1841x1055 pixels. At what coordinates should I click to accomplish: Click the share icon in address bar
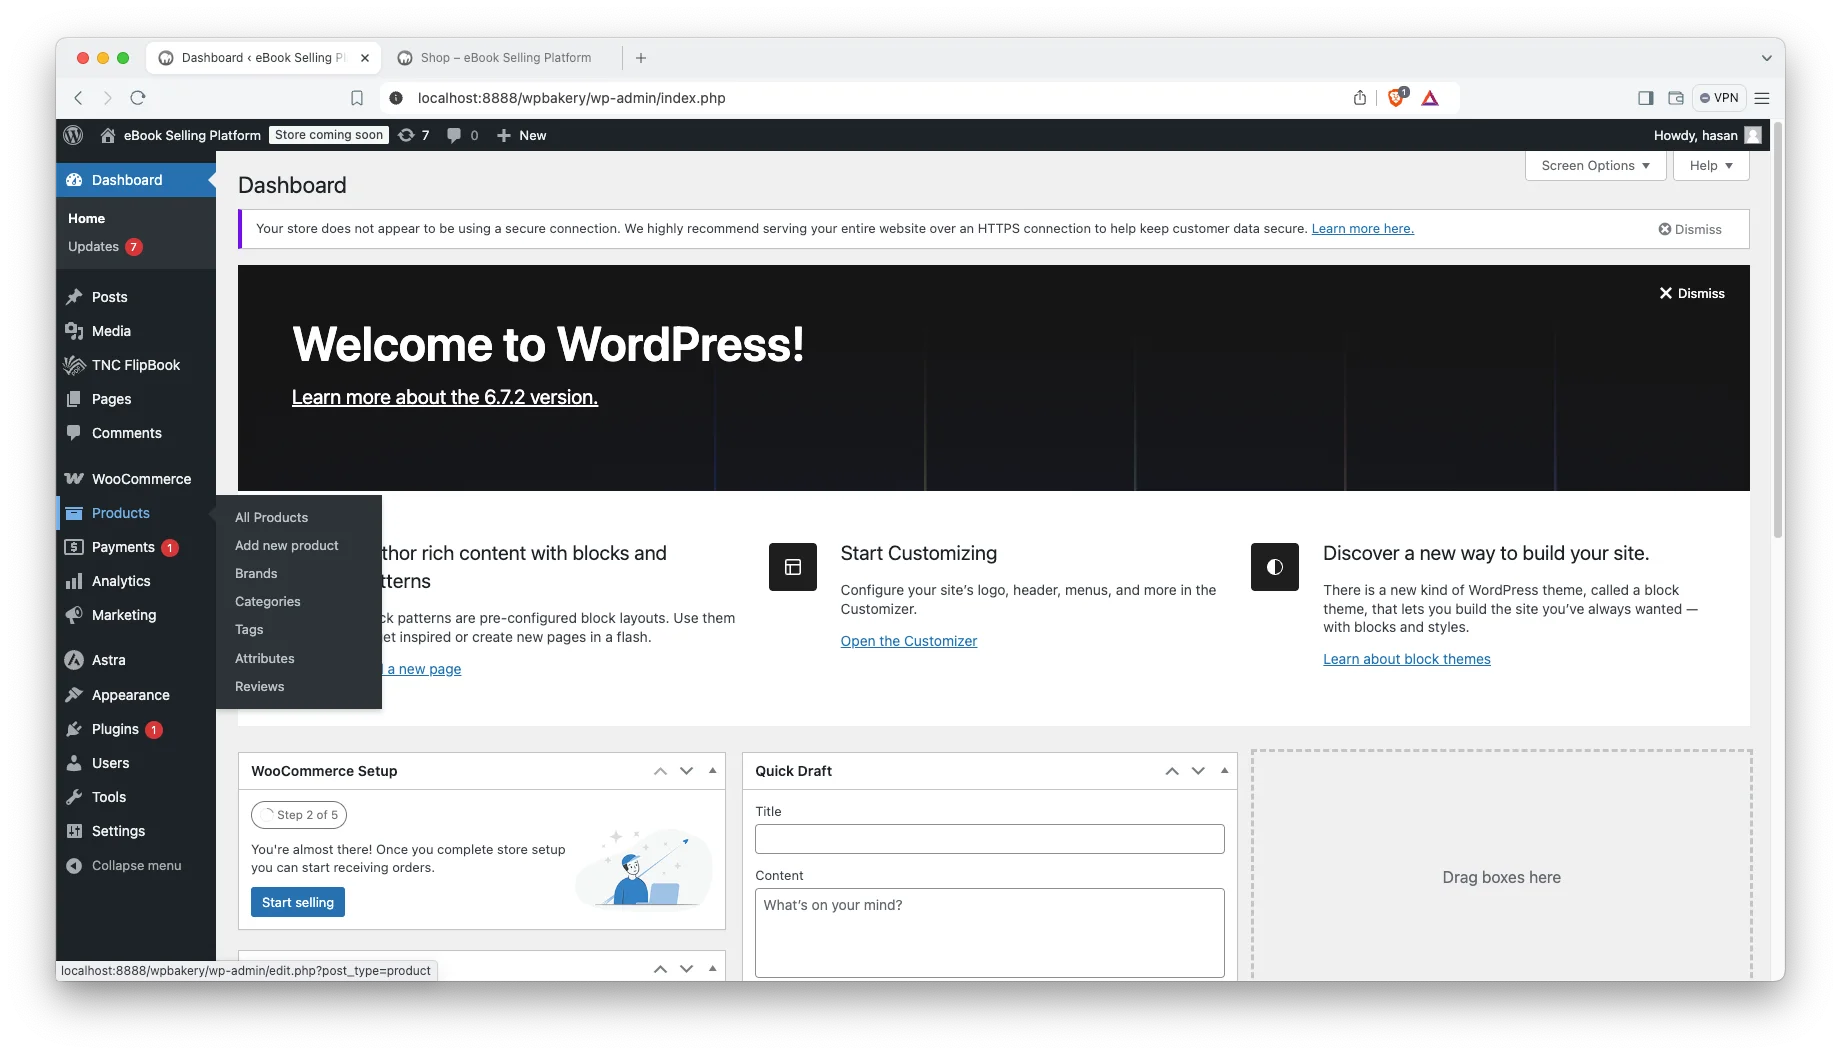tap(1360, 98)
